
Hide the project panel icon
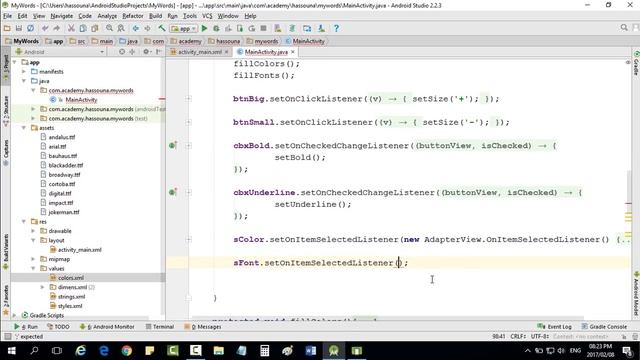click(x=159, y=52)
